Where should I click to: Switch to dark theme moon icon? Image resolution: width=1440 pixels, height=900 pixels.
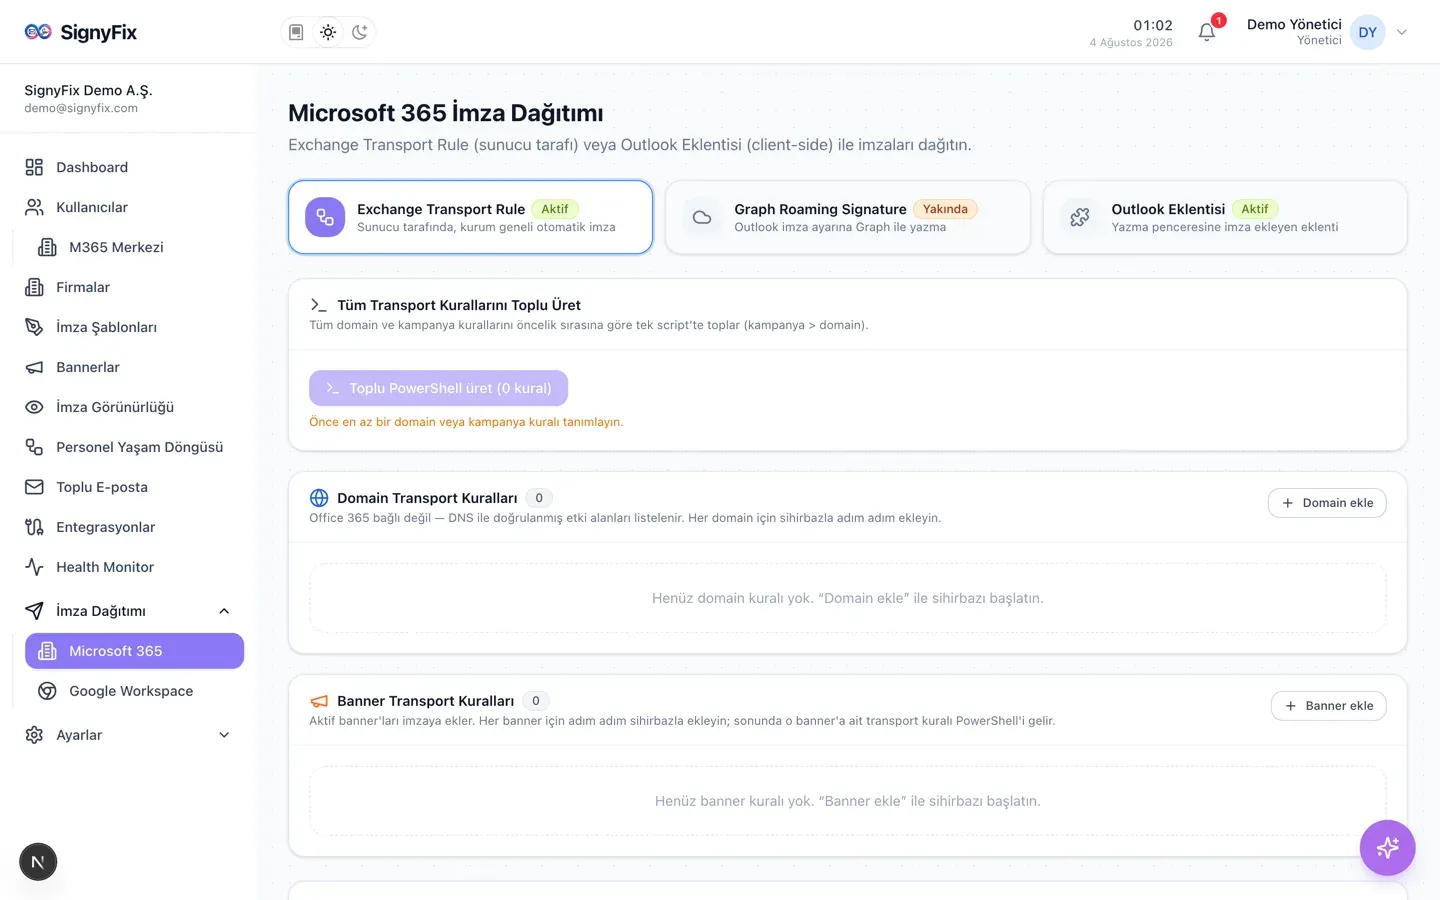coord(360,32)
